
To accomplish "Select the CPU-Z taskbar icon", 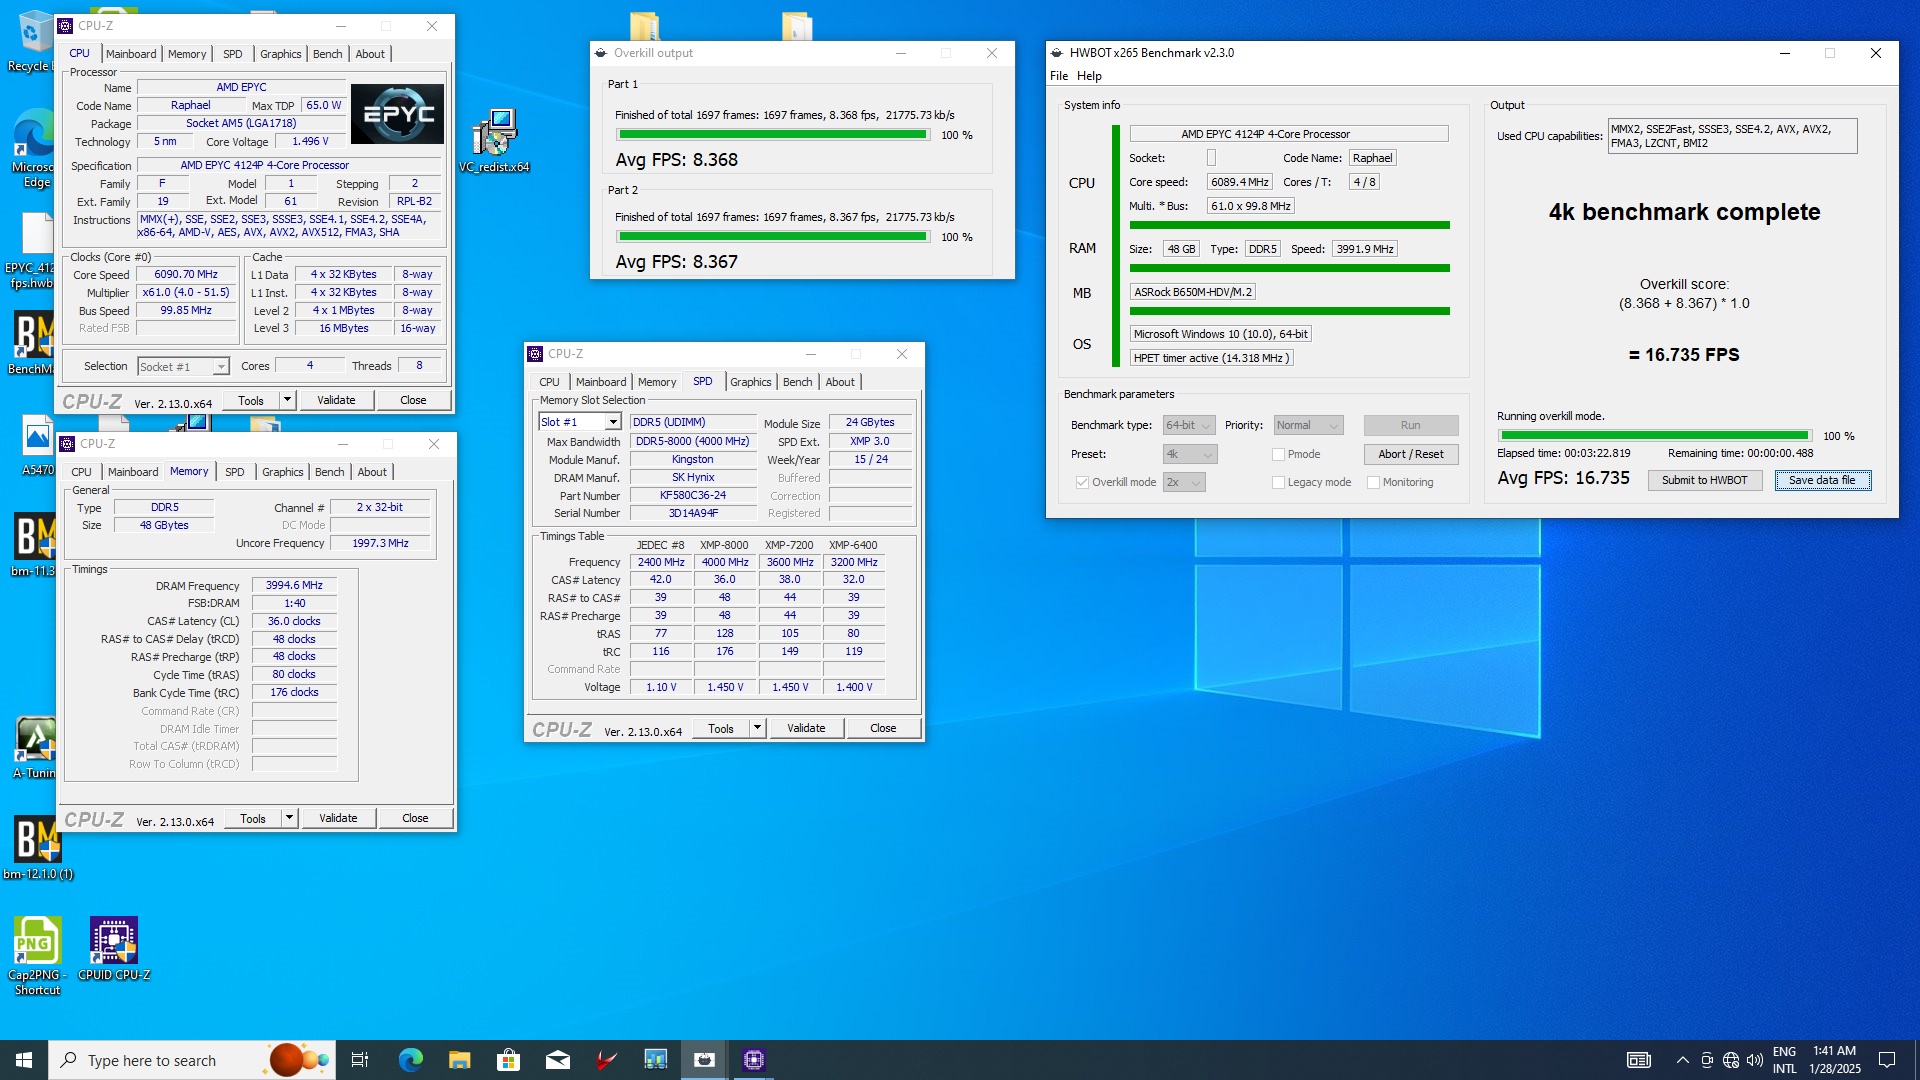I will [x=754, y=1060].
